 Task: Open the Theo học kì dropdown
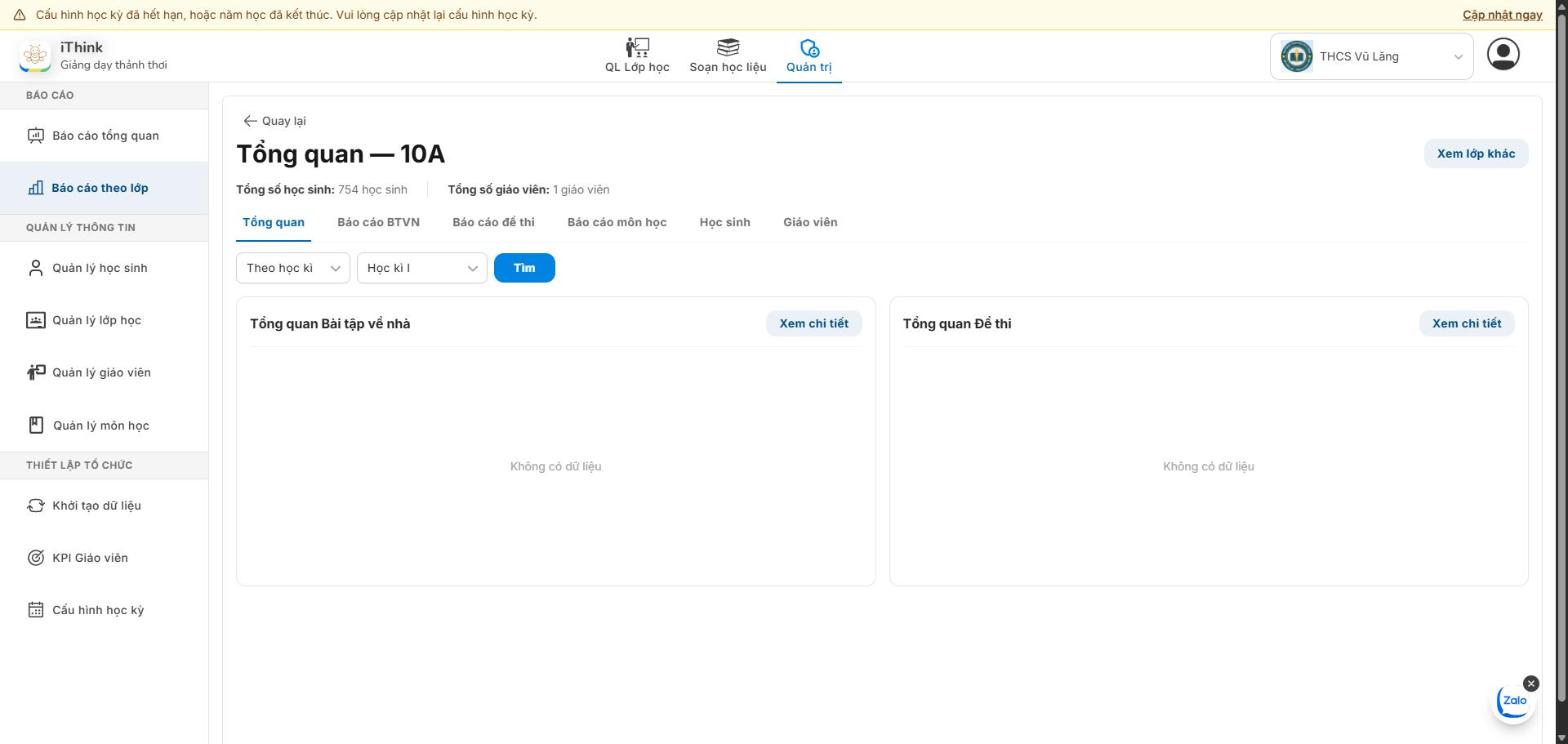(293, 268)
